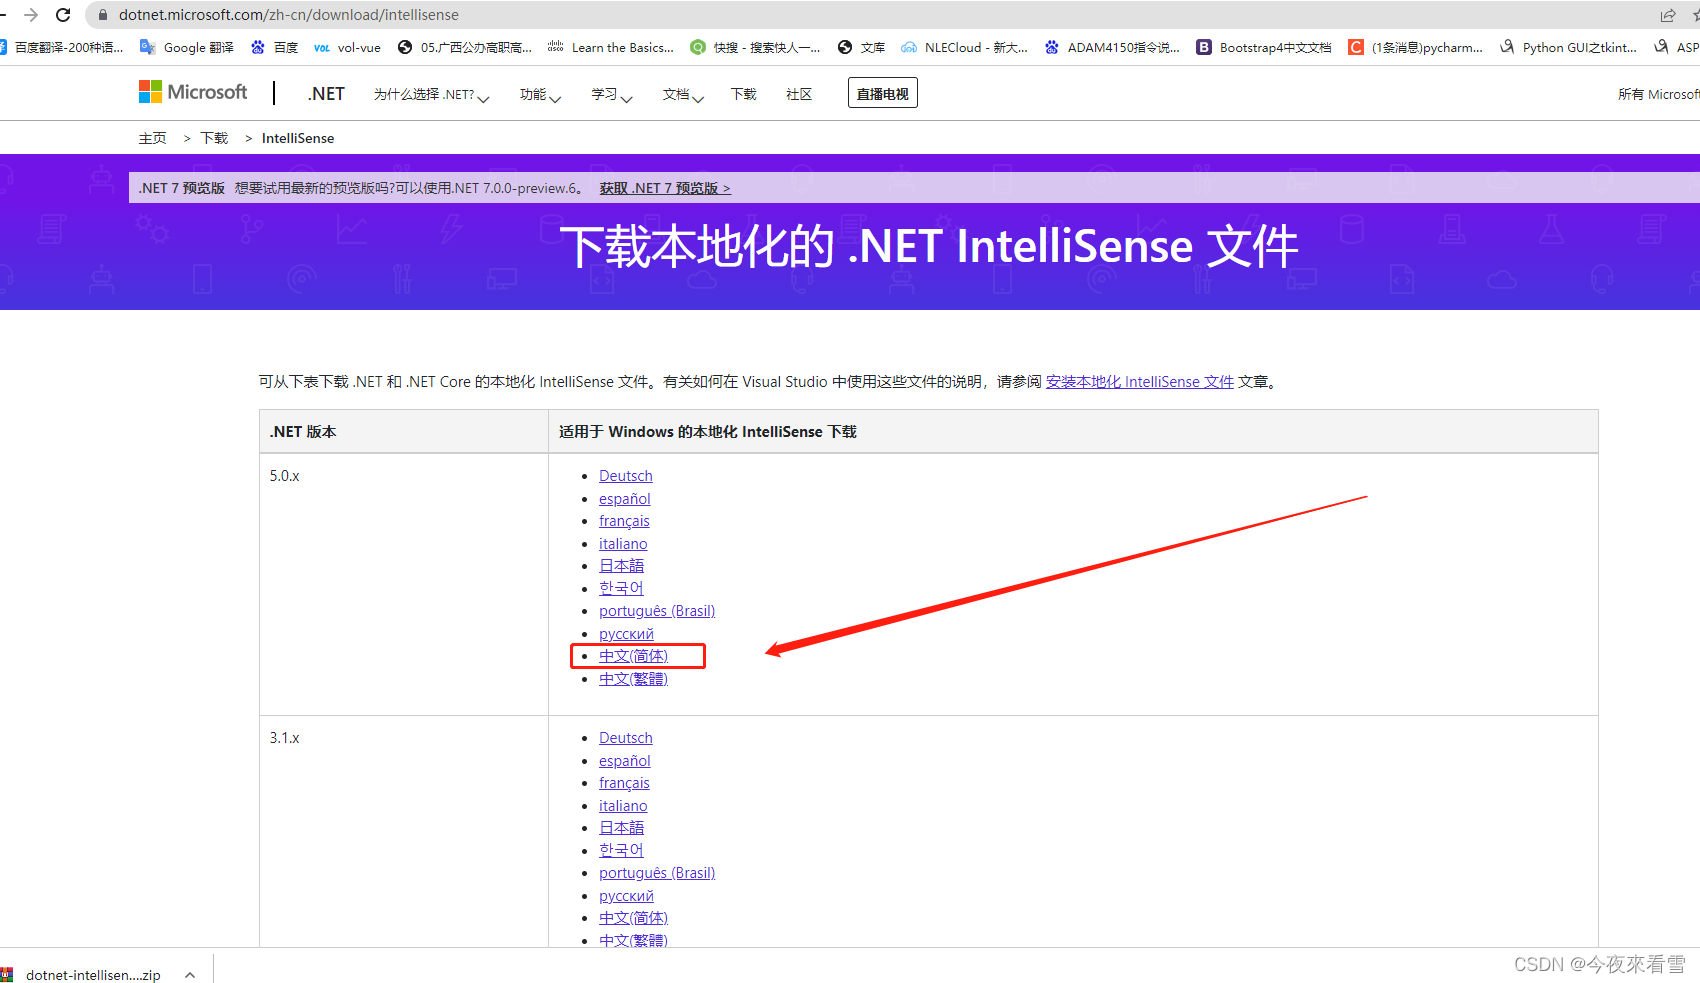Image resolution: width=1700 pixels, height=983 pixels.
Task: Download 日本語 pack for 3.1.x
Action: click(621, 828)
